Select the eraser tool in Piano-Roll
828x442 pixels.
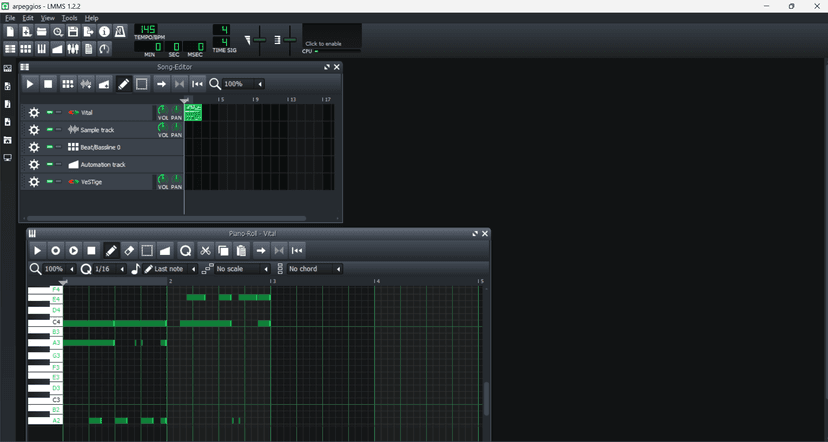129,250
